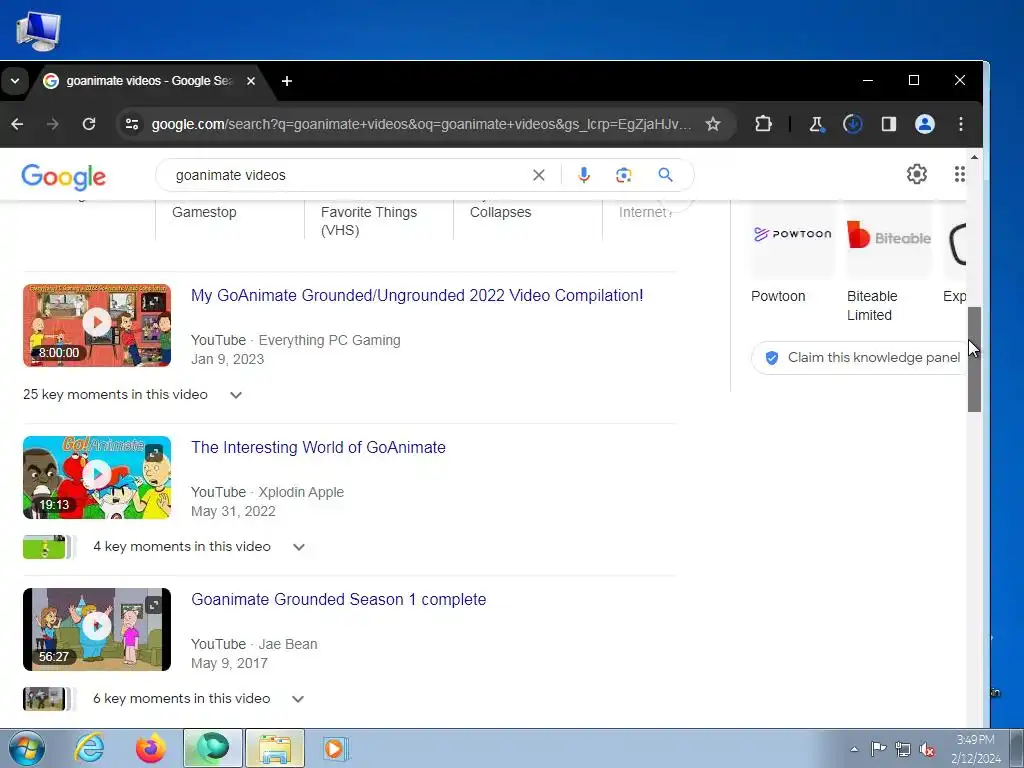Bookmark this page with the star icon

[712, 124]
